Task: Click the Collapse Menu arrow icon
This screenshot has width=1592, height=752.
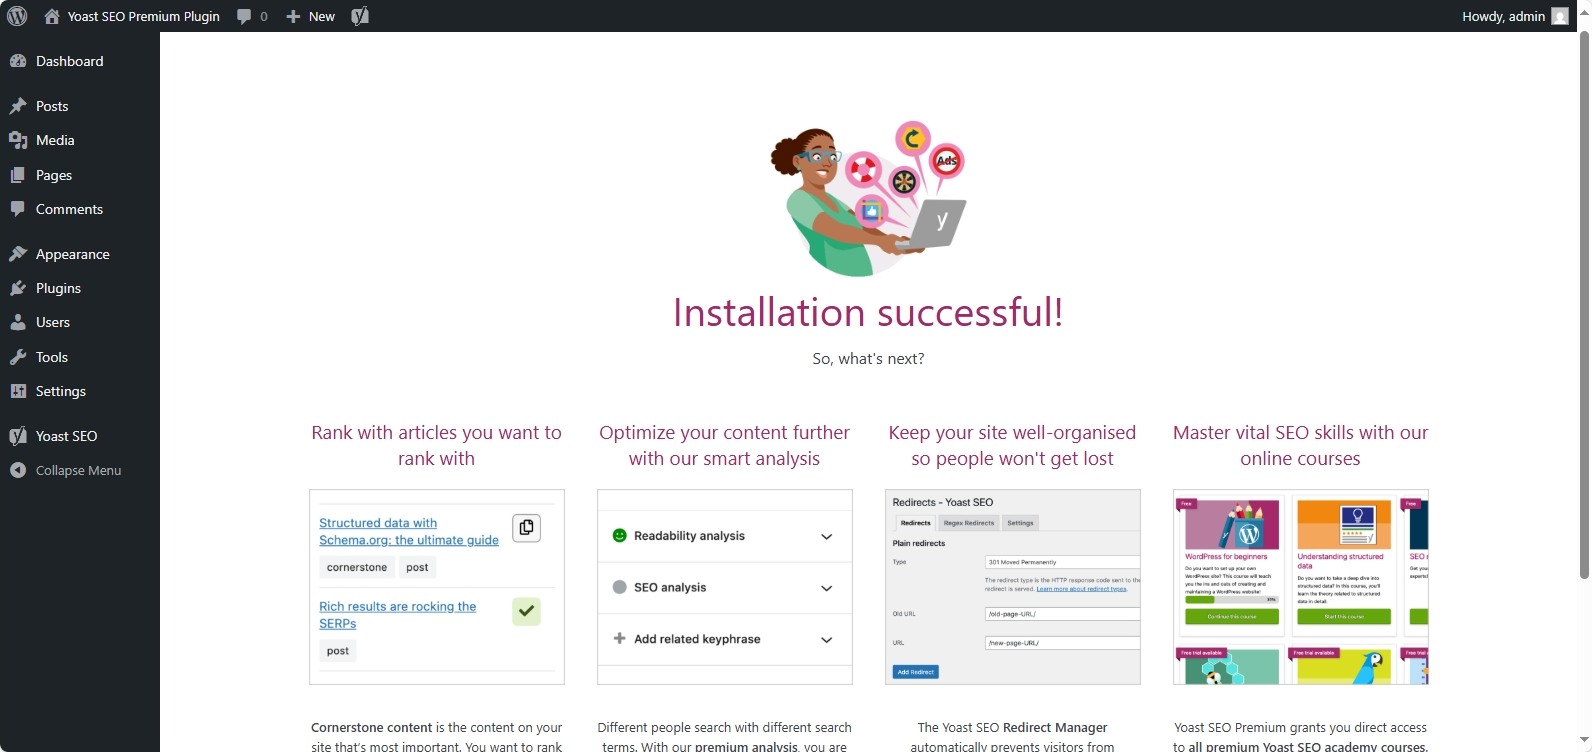Action: pyautogui.click(x=18, y=470)
